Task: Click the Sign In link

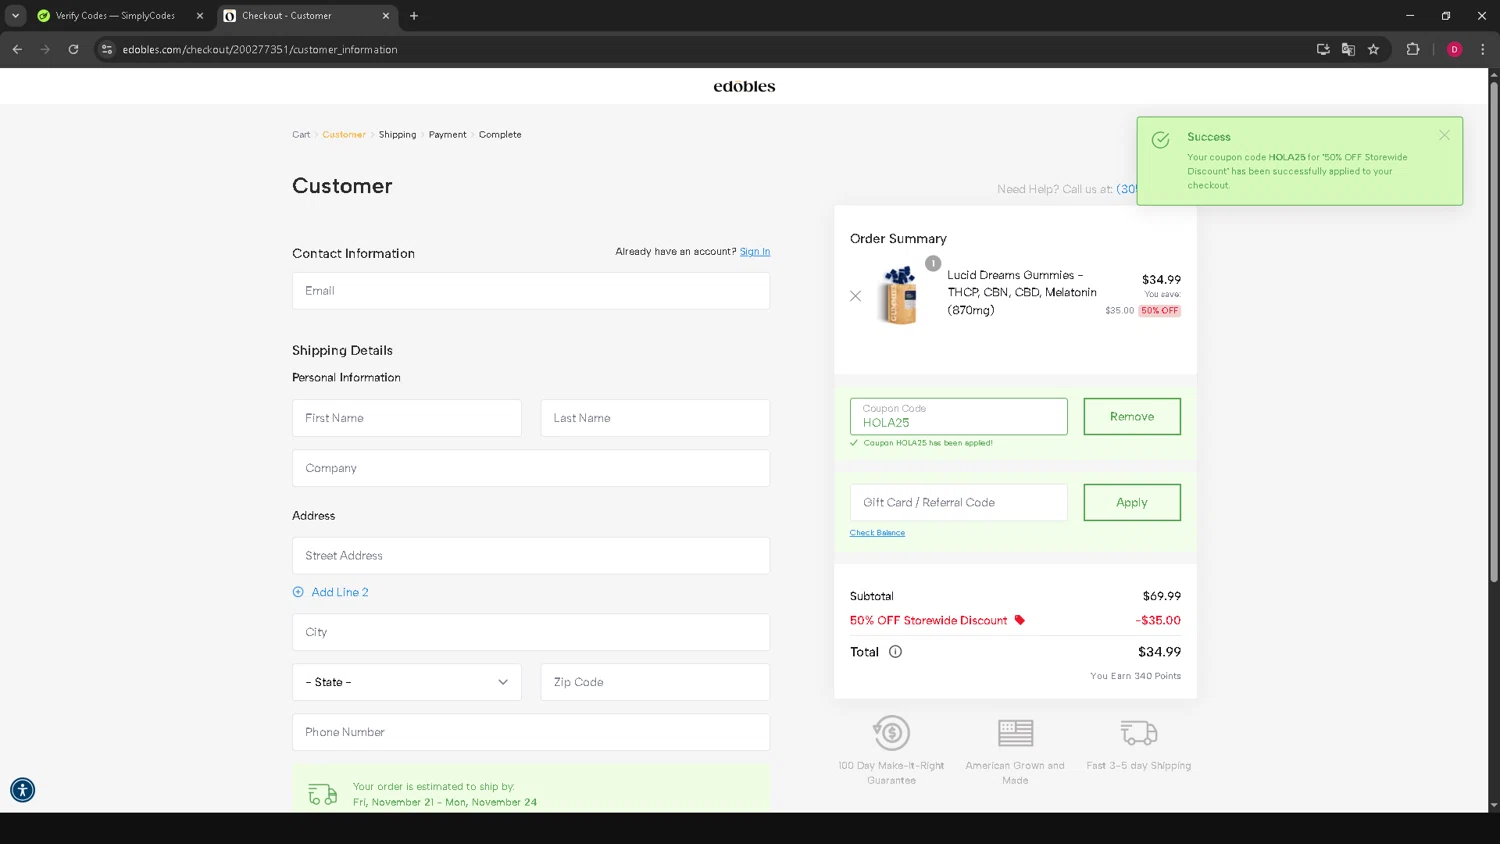Action: [755, 251]
